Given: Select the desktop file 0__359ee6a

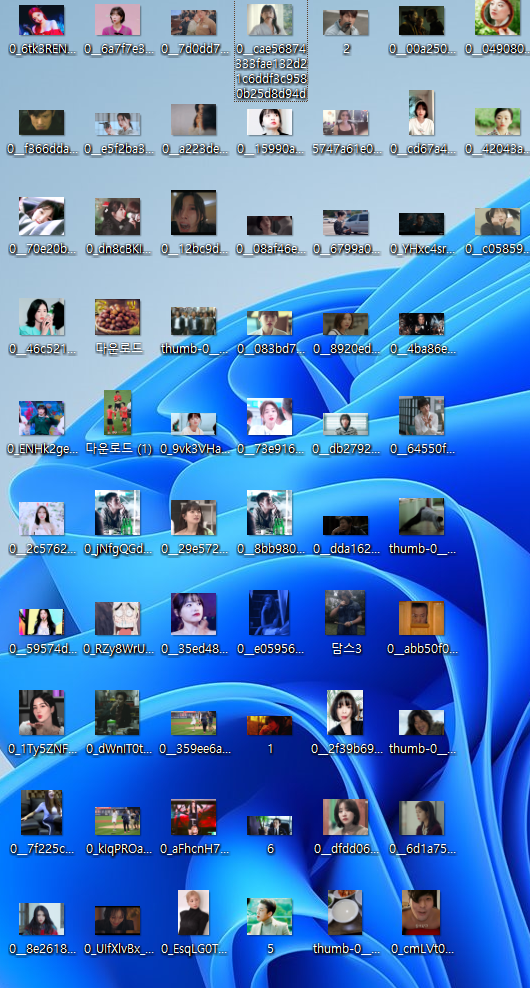Looking at the screenshot, I should (193, 723).
